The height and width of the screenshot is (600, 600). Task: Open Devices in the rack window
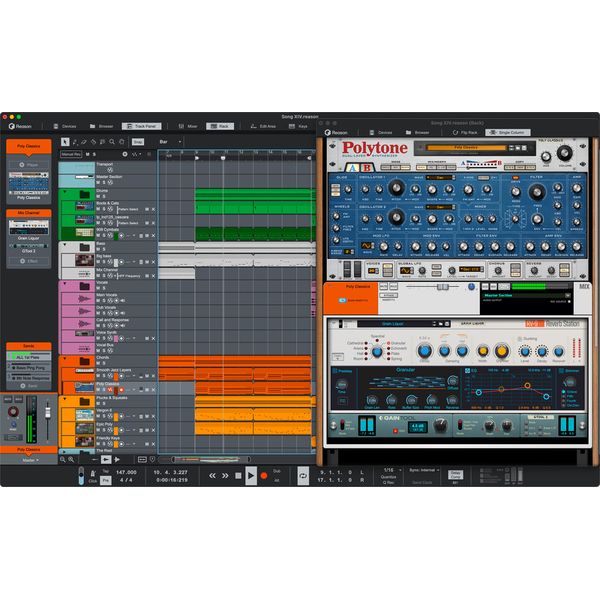point(381,132)
